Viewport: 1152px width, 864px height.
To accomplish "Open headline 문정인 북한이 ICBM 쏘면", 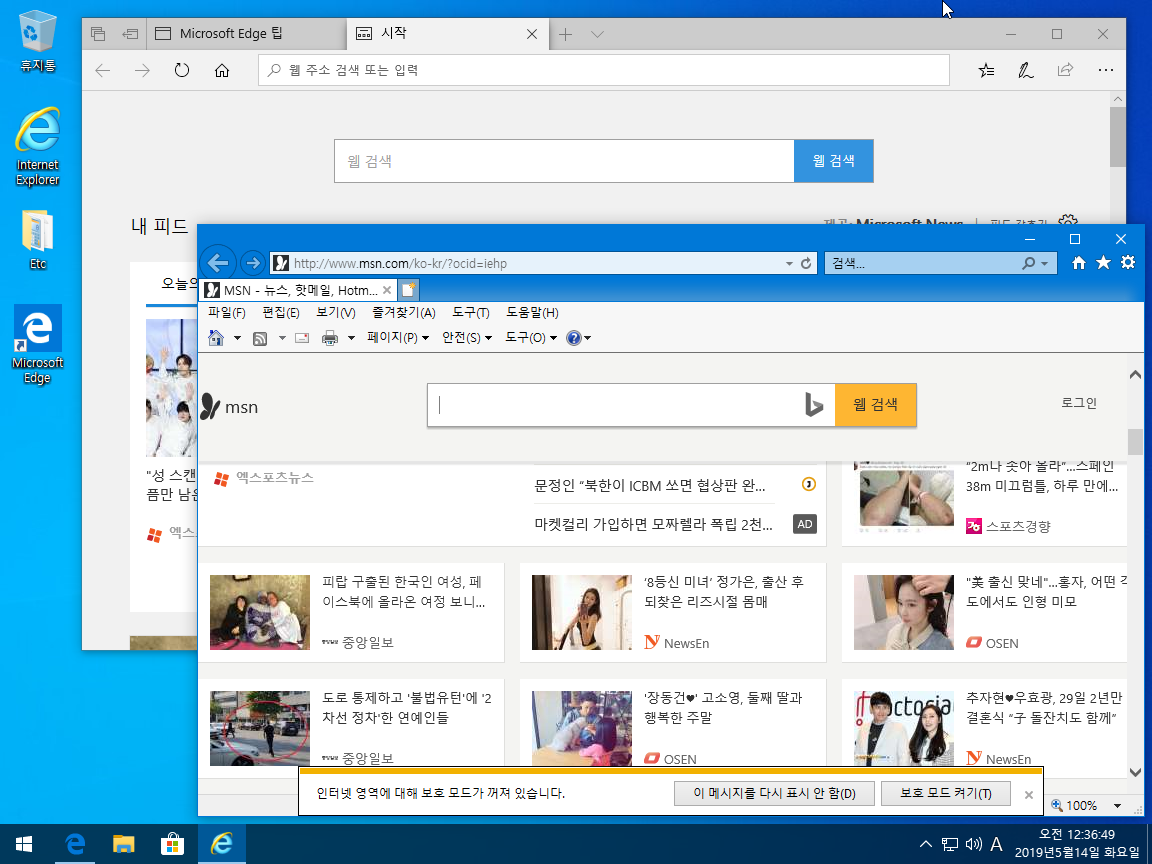I will tap(650, 485).
